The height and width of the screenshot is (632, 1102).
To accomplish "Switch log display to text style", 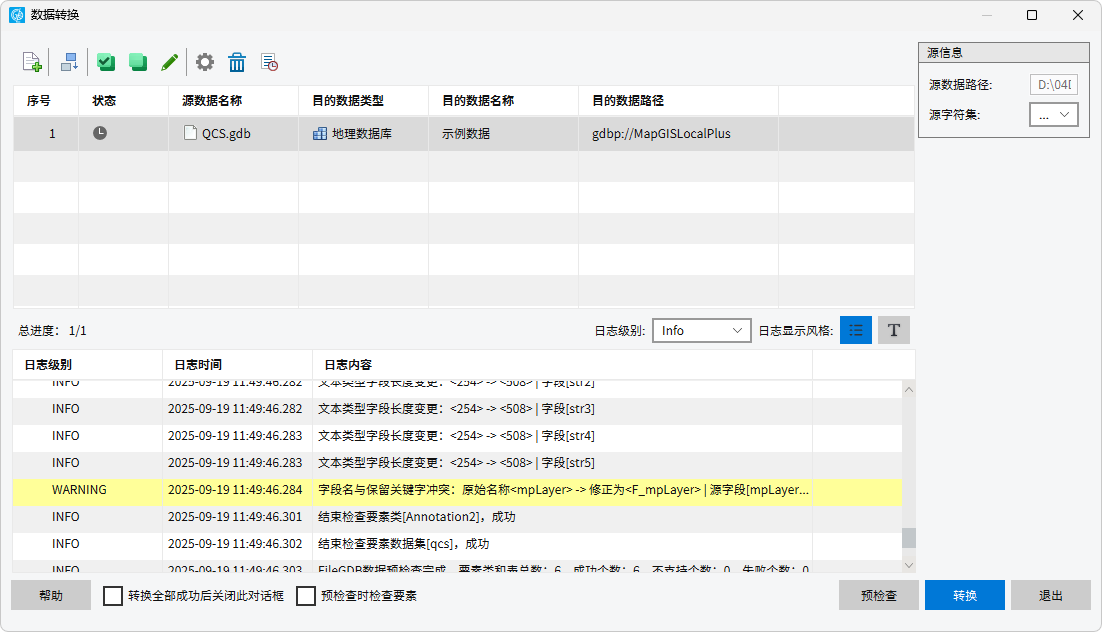I will point(894,330).
